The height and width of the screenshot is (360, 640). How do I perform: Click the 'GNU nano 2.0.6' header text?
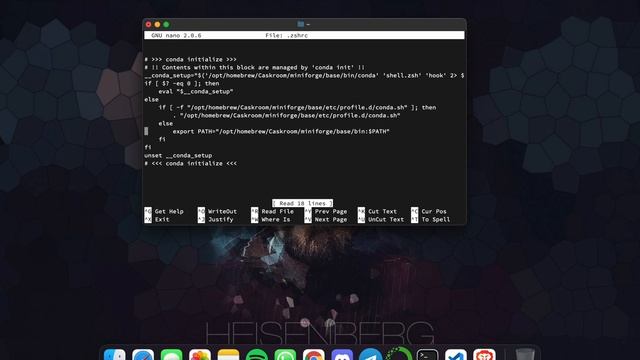(x=176, y=36)
